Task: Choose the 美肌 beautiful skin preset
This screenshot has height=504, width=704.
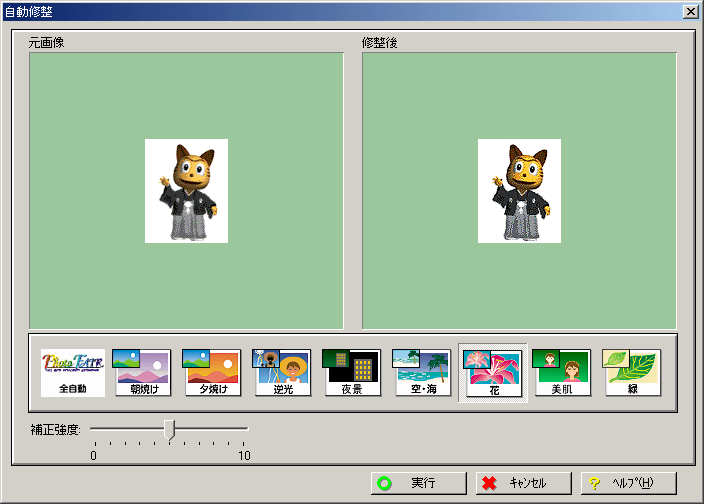Action: coord(562,373)
